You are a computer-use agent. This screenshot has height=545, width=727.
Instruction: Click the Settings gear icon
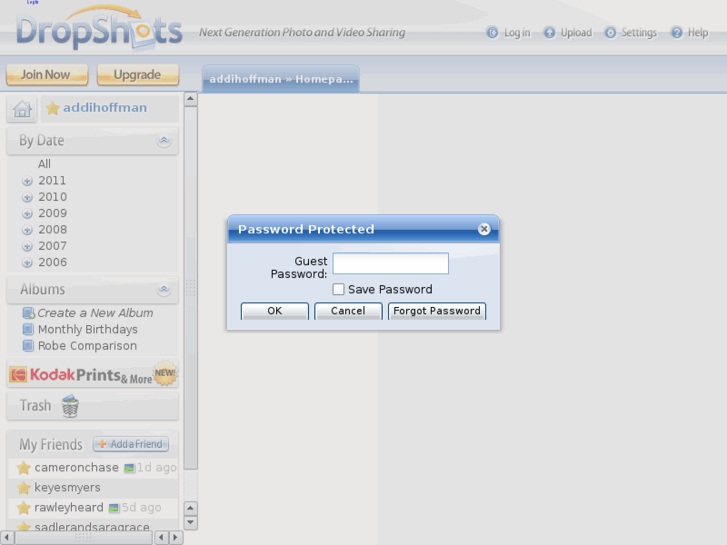611,32
